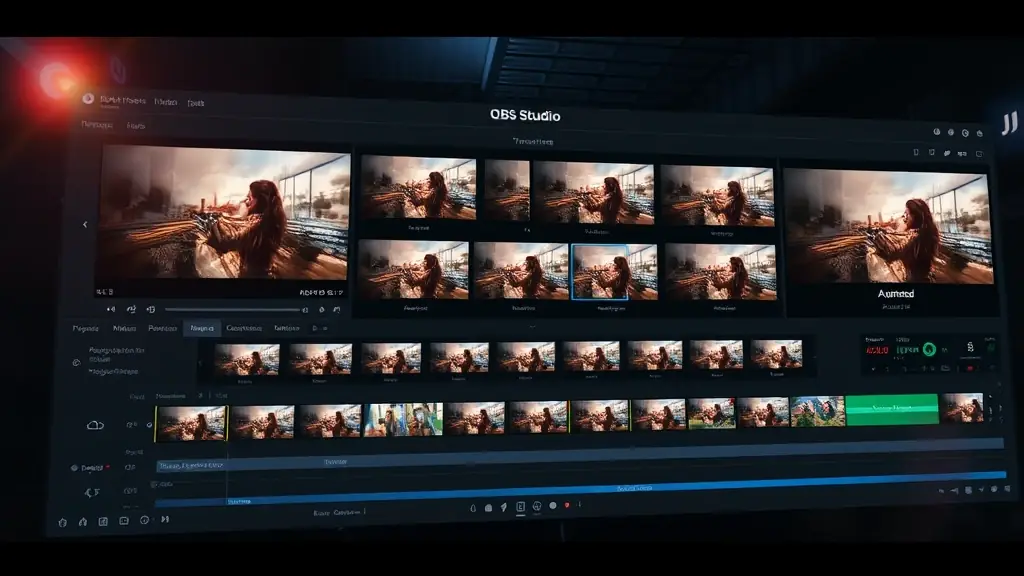Screen dimensions: 1024x576
Task: Click the first round icon at the window's top-right
Action: tap(936, 131)
